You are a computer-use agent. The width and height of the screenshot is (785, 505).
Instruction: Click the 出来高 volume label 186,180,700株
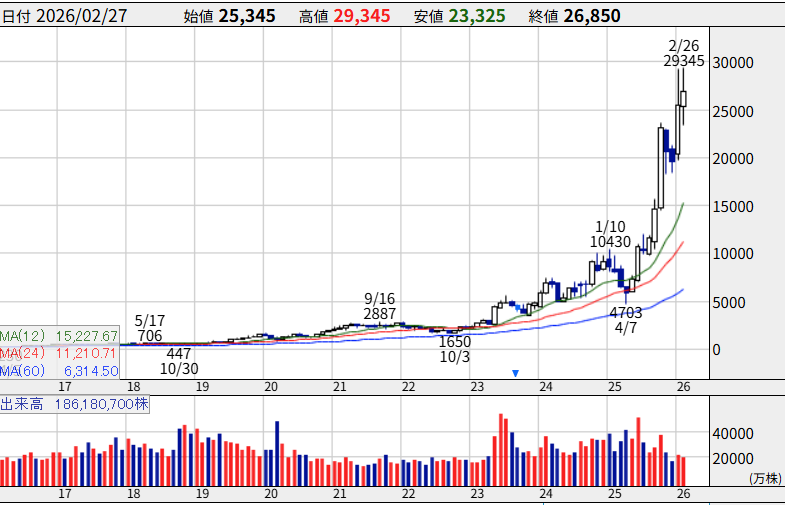75,405
